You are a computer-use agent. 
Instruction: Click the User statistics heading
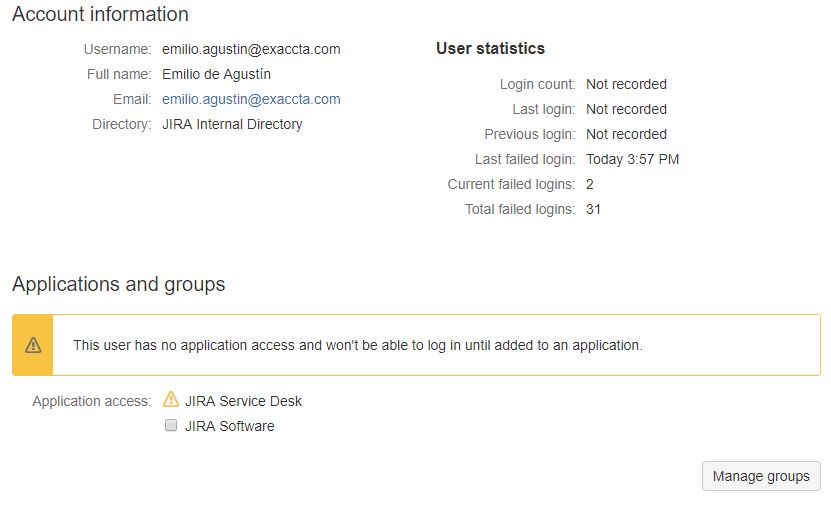[x=490, y=49]
